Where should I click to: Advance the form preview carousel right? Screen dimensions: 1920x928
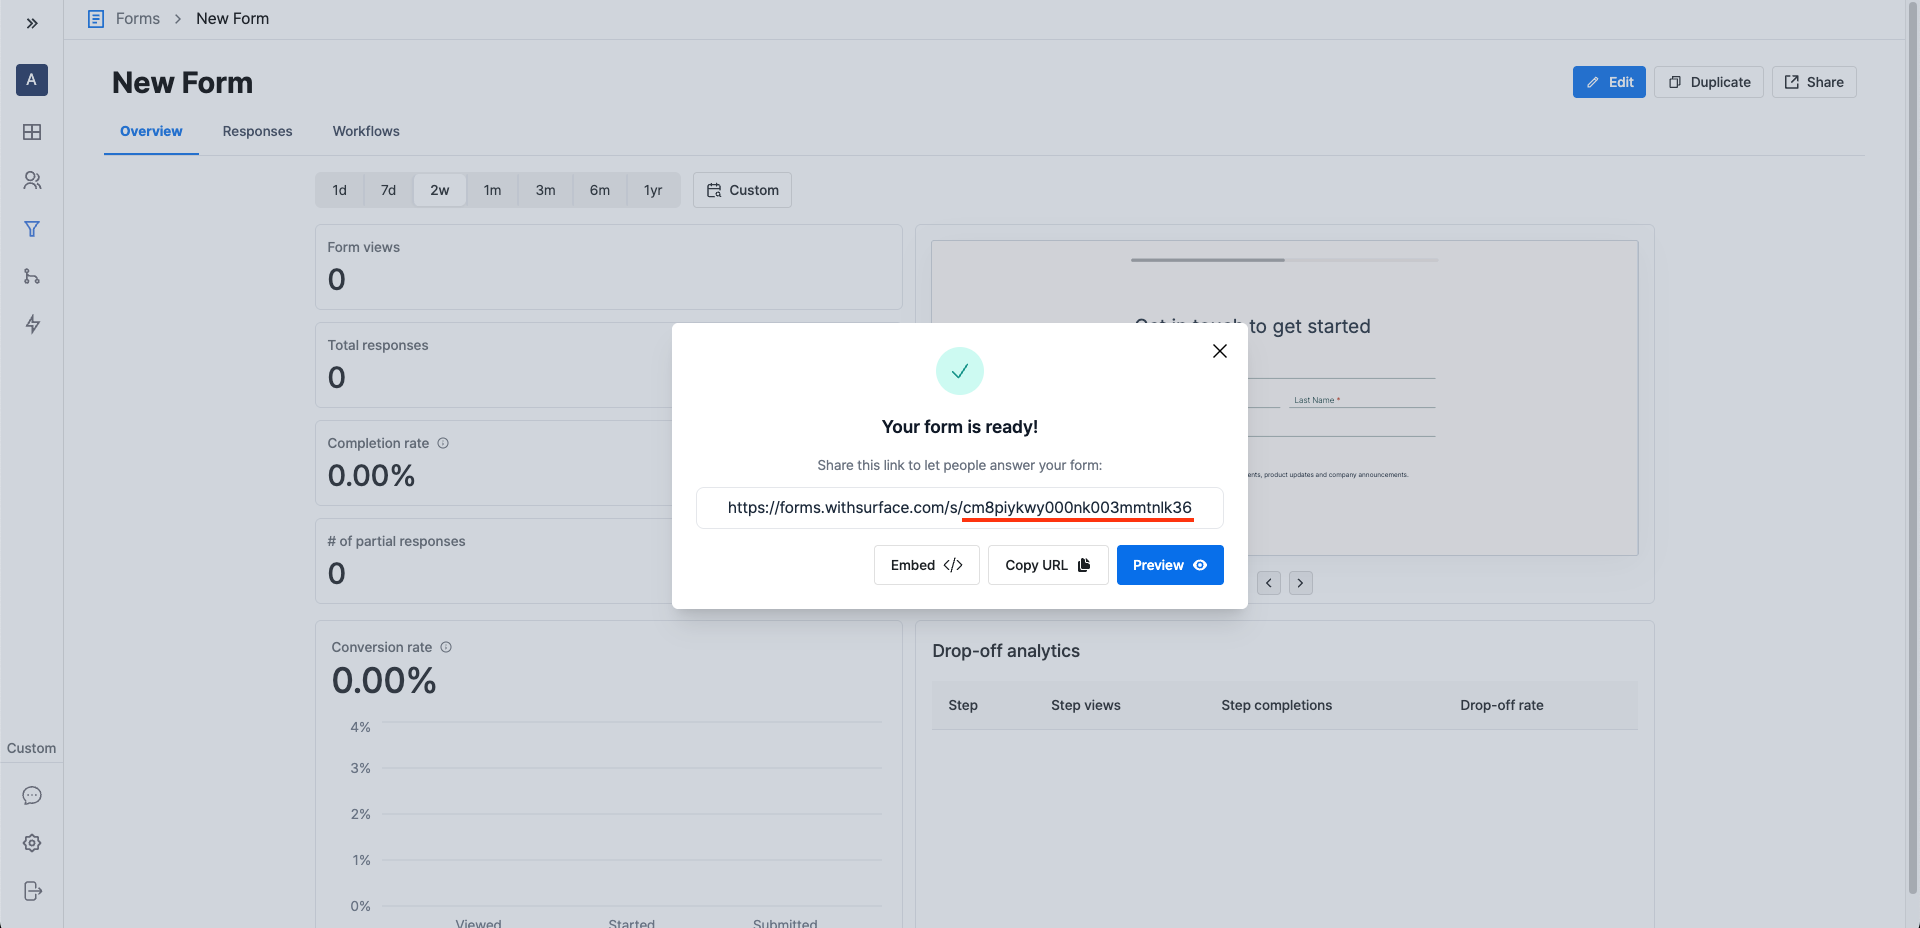[1300, 582]
